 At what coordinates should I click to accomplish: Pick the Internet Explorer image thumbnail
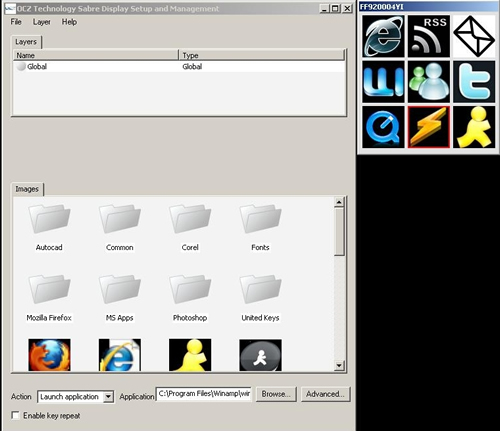click(120, 355)
